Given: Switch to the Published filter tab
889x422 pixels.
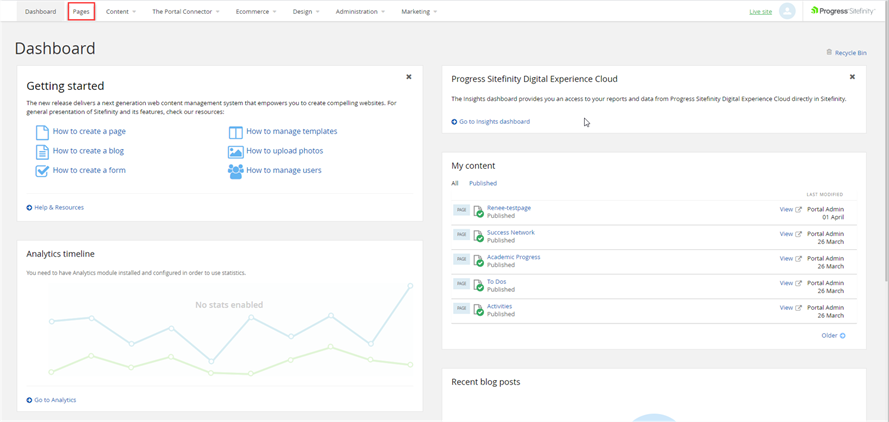Looking at the screenshot, I should (x=483, y=183).
